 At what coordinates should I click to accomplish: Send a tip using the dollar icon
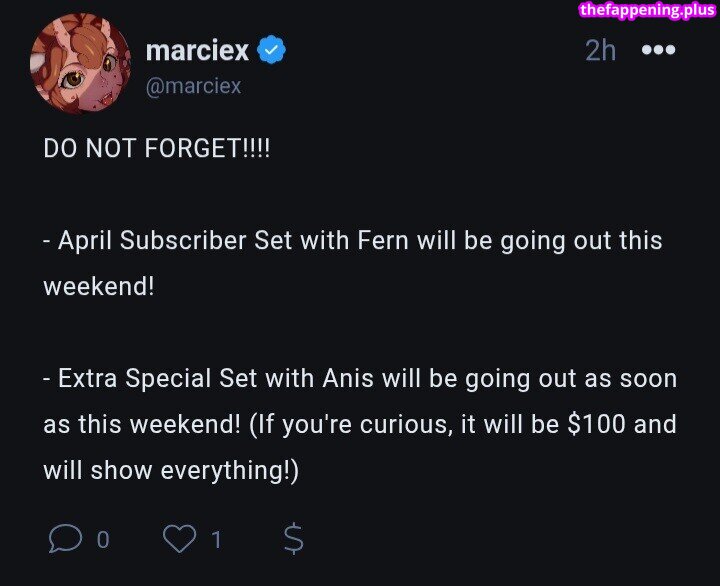coord(293,539)
